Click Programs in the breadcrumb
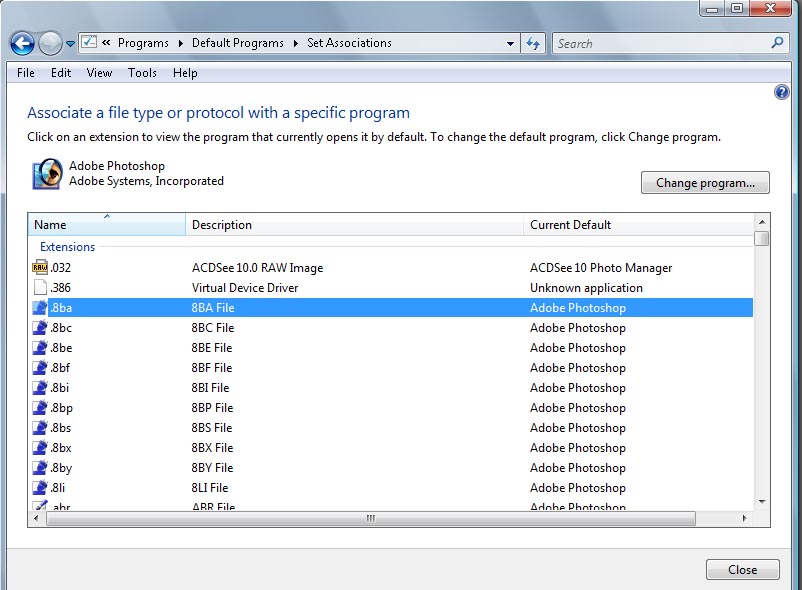Image resolution: width=802 pixels, height=590 pixels. pyautogui.click(x=143, y=43)
